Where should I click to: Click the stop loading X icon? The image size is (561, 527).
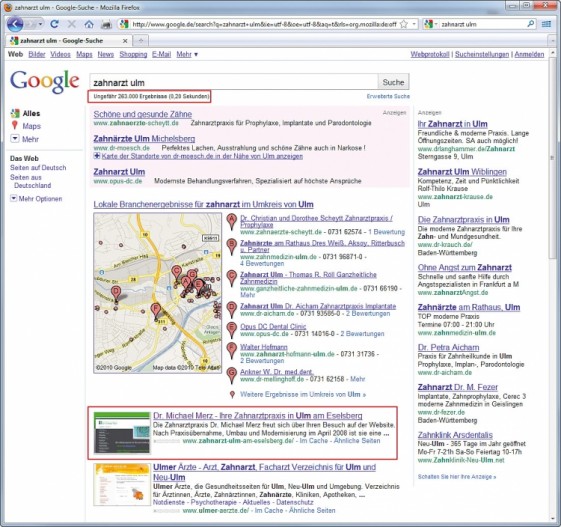click(x=72, y=24)
